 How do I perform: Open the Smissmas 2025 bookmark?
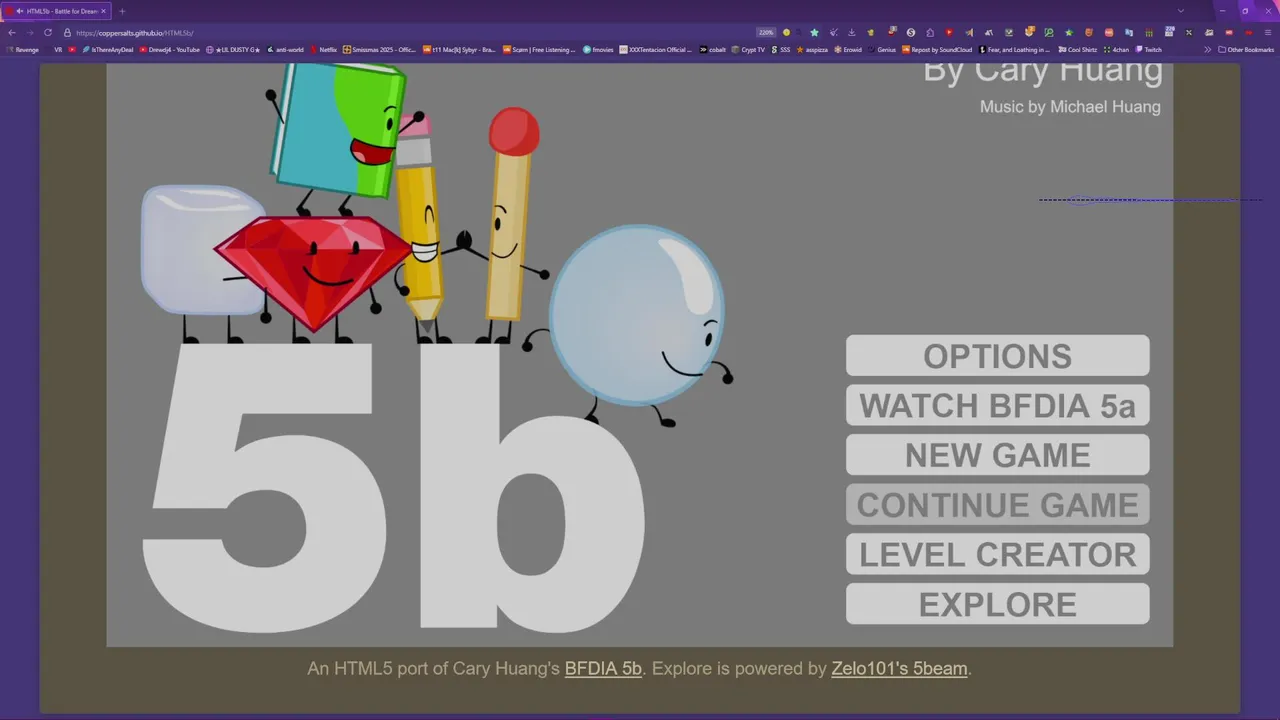[379, 49]
